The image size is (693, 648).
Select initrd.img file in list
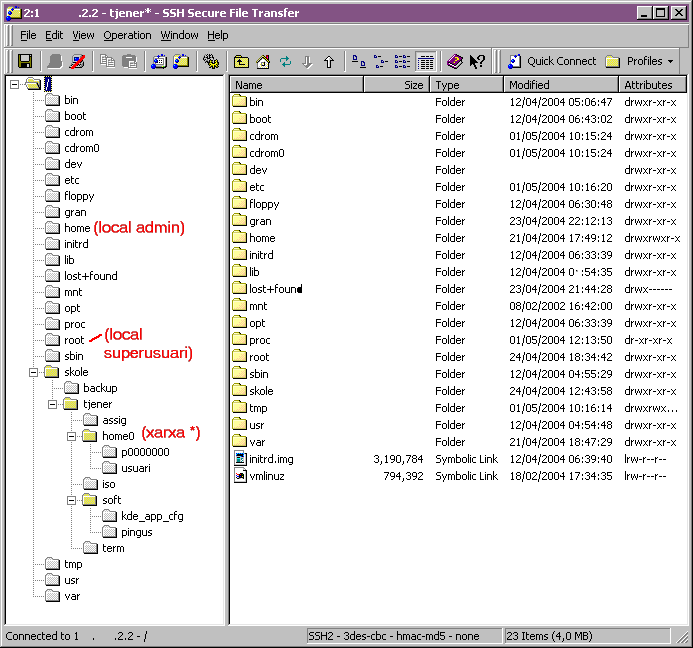(x=271, y=459)
